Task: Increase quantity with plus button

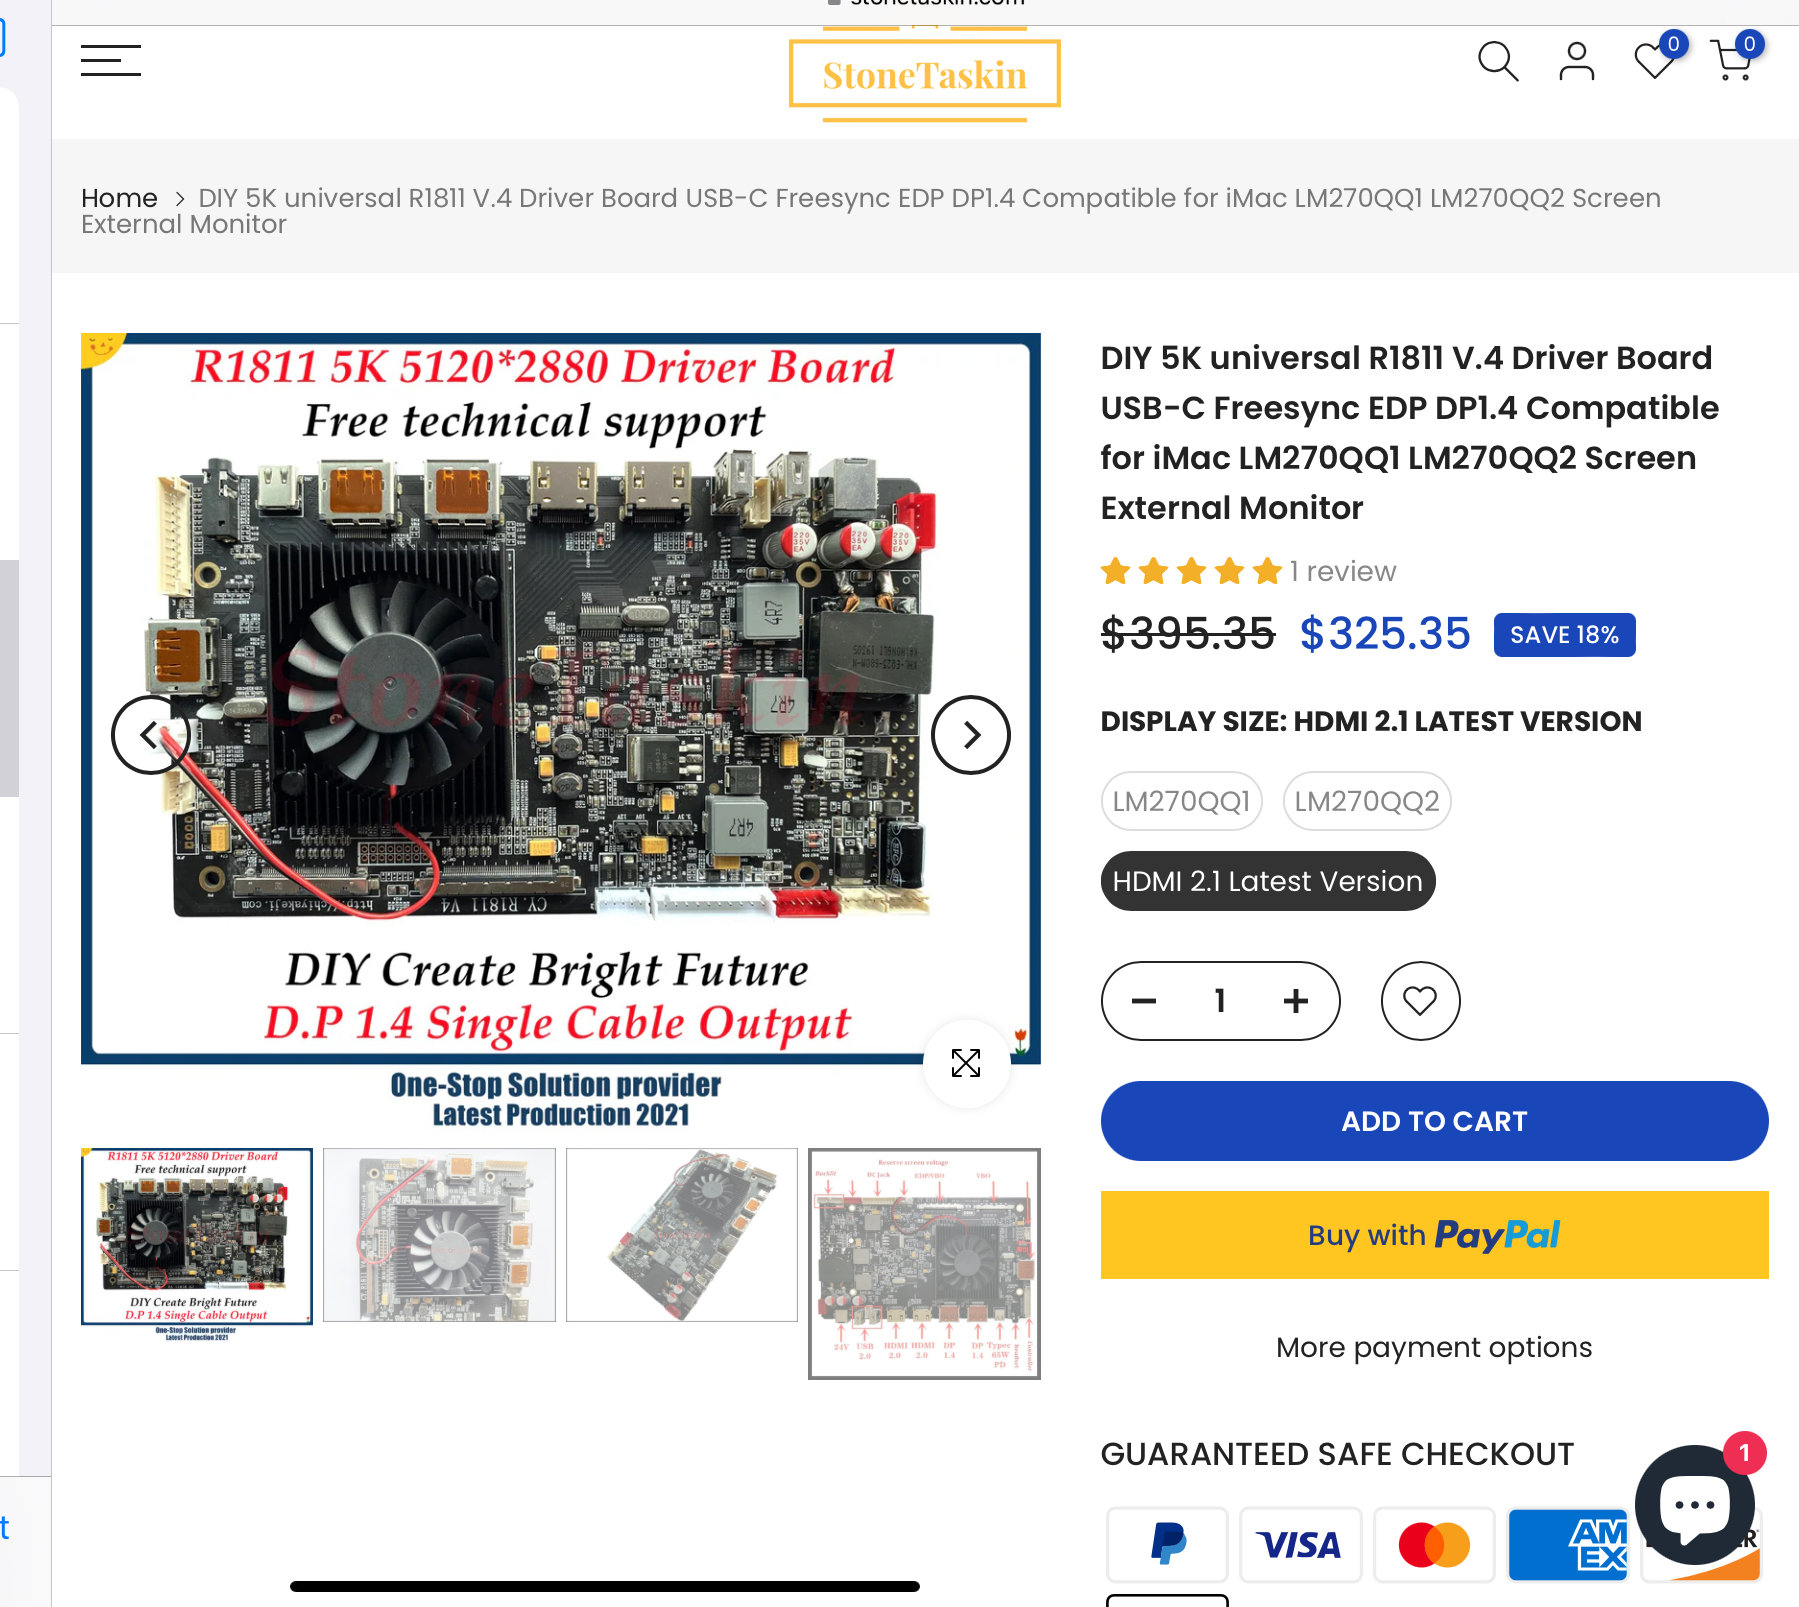Action: tap(1296, 1001)
